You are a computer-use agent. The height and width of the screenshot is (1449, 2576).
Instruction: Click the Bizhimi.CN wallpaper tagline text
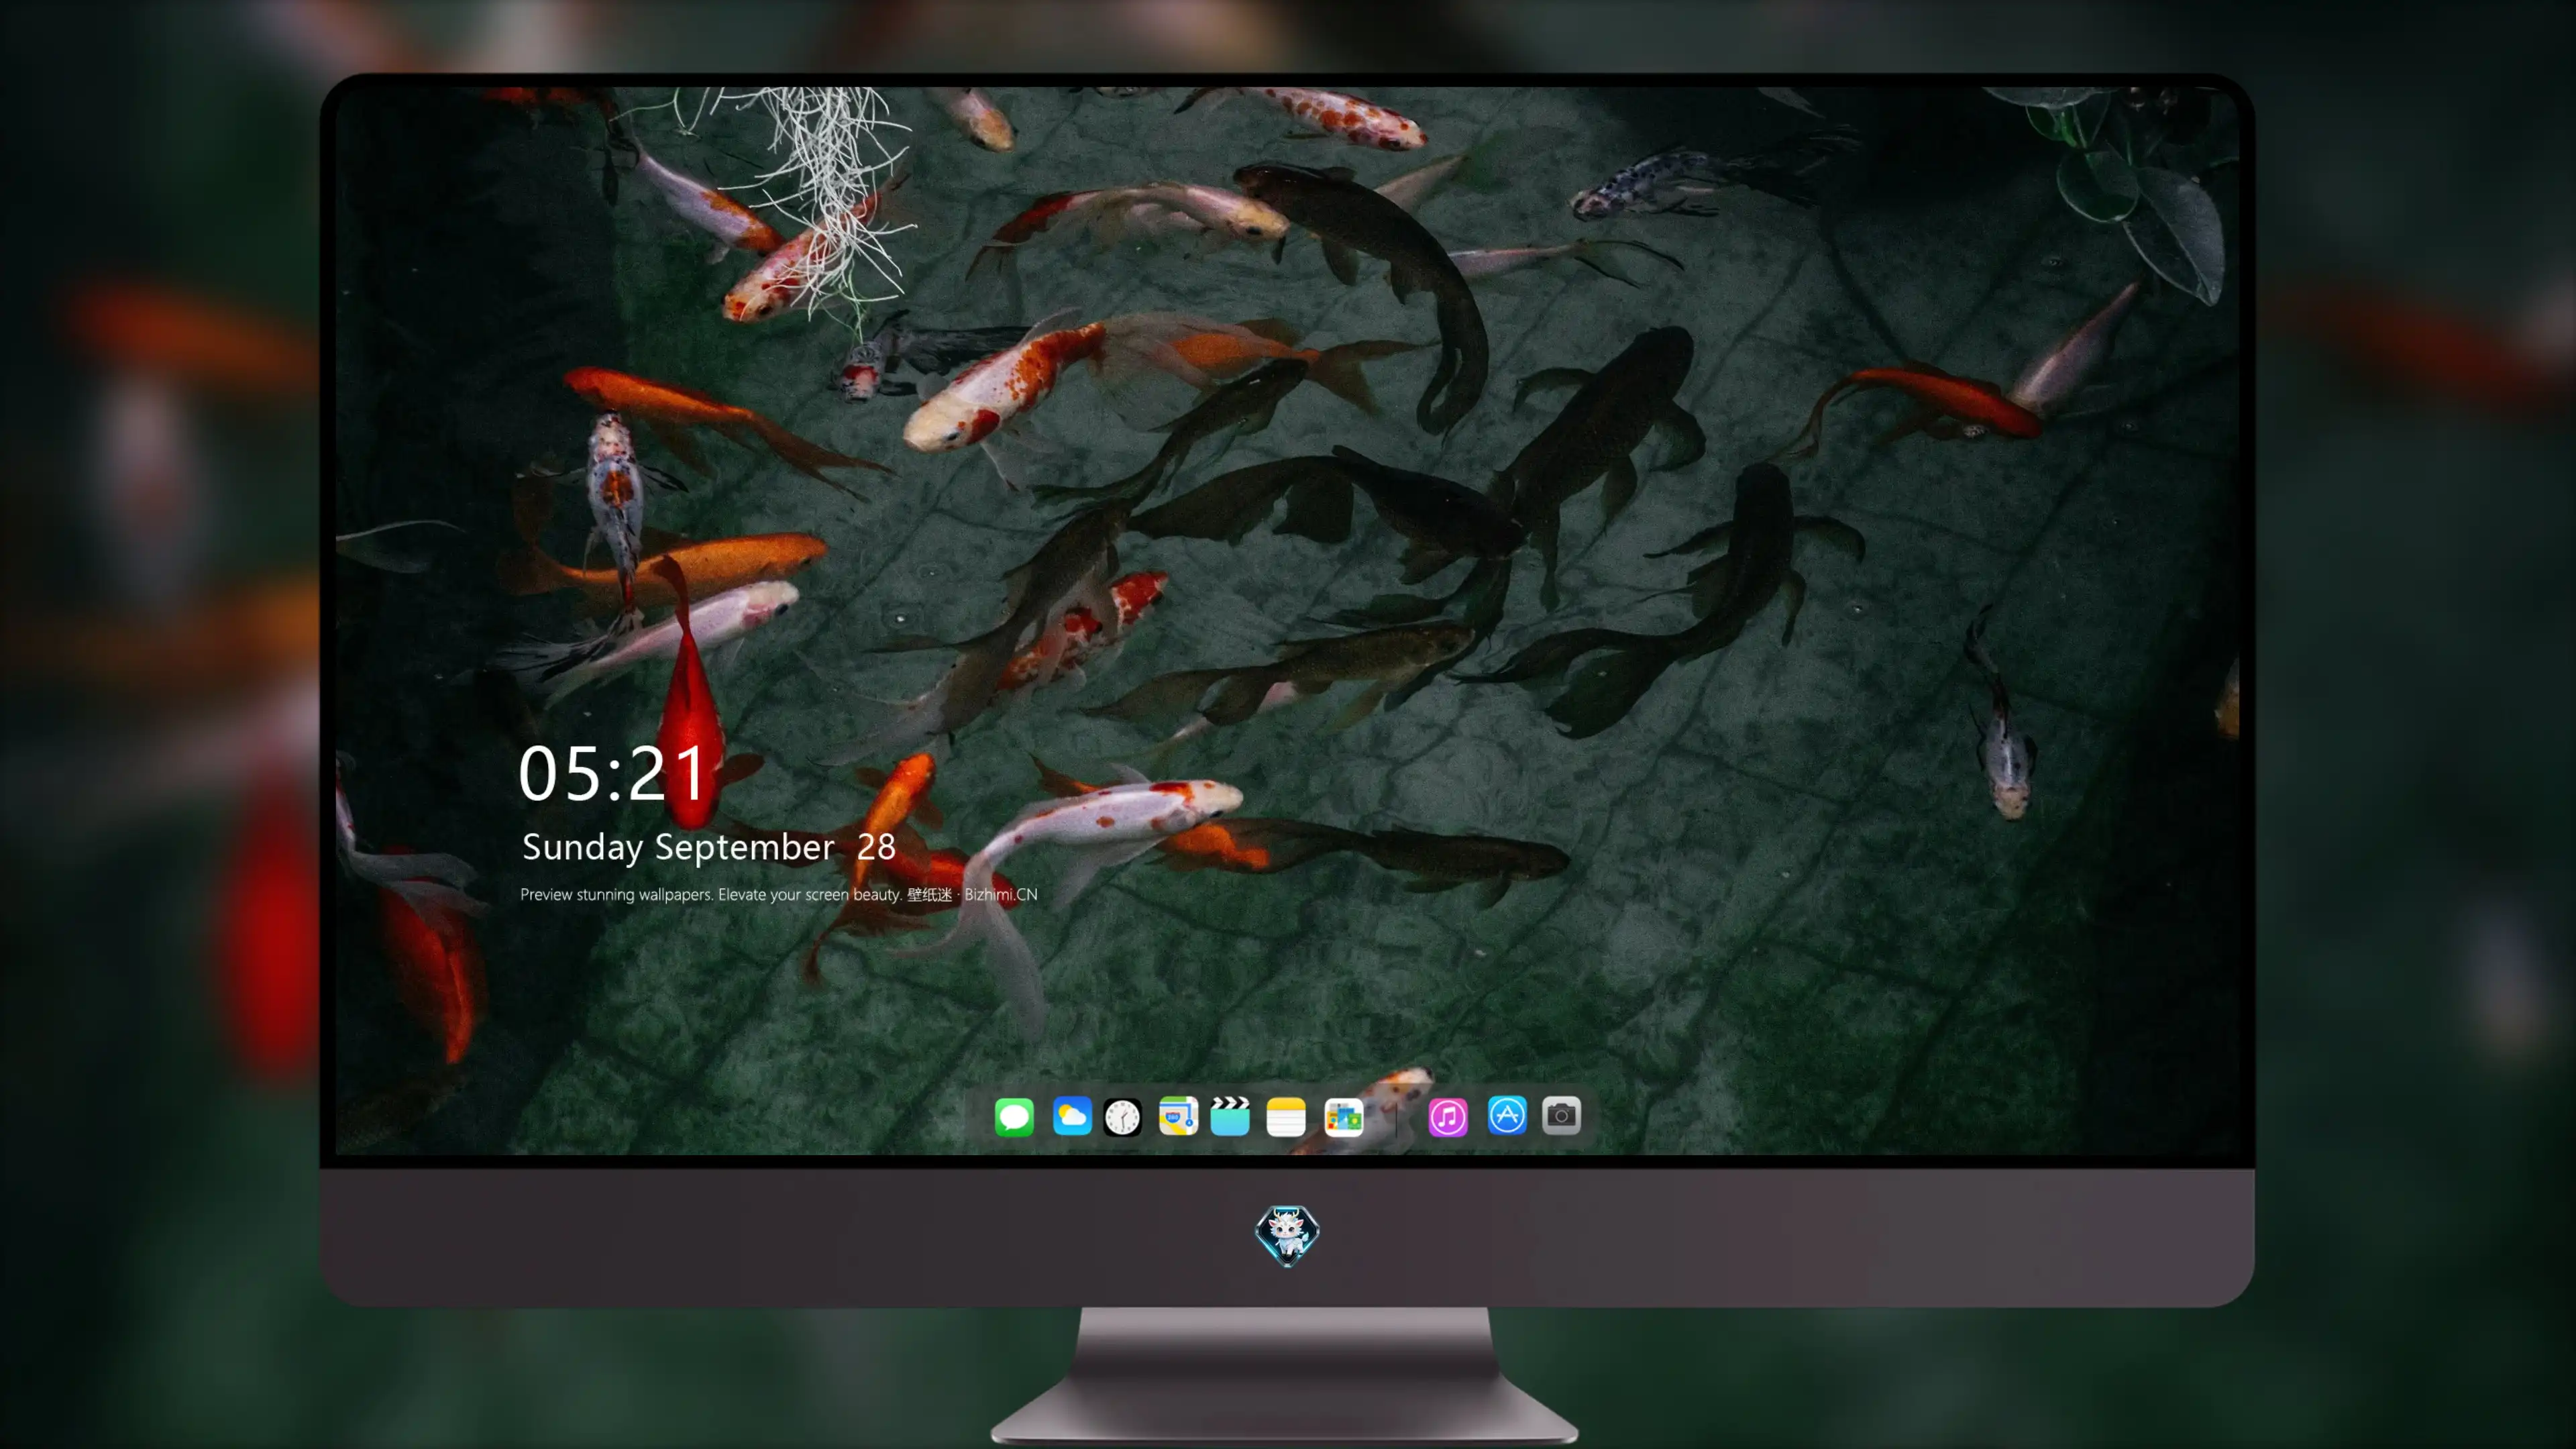click(778, 894)
